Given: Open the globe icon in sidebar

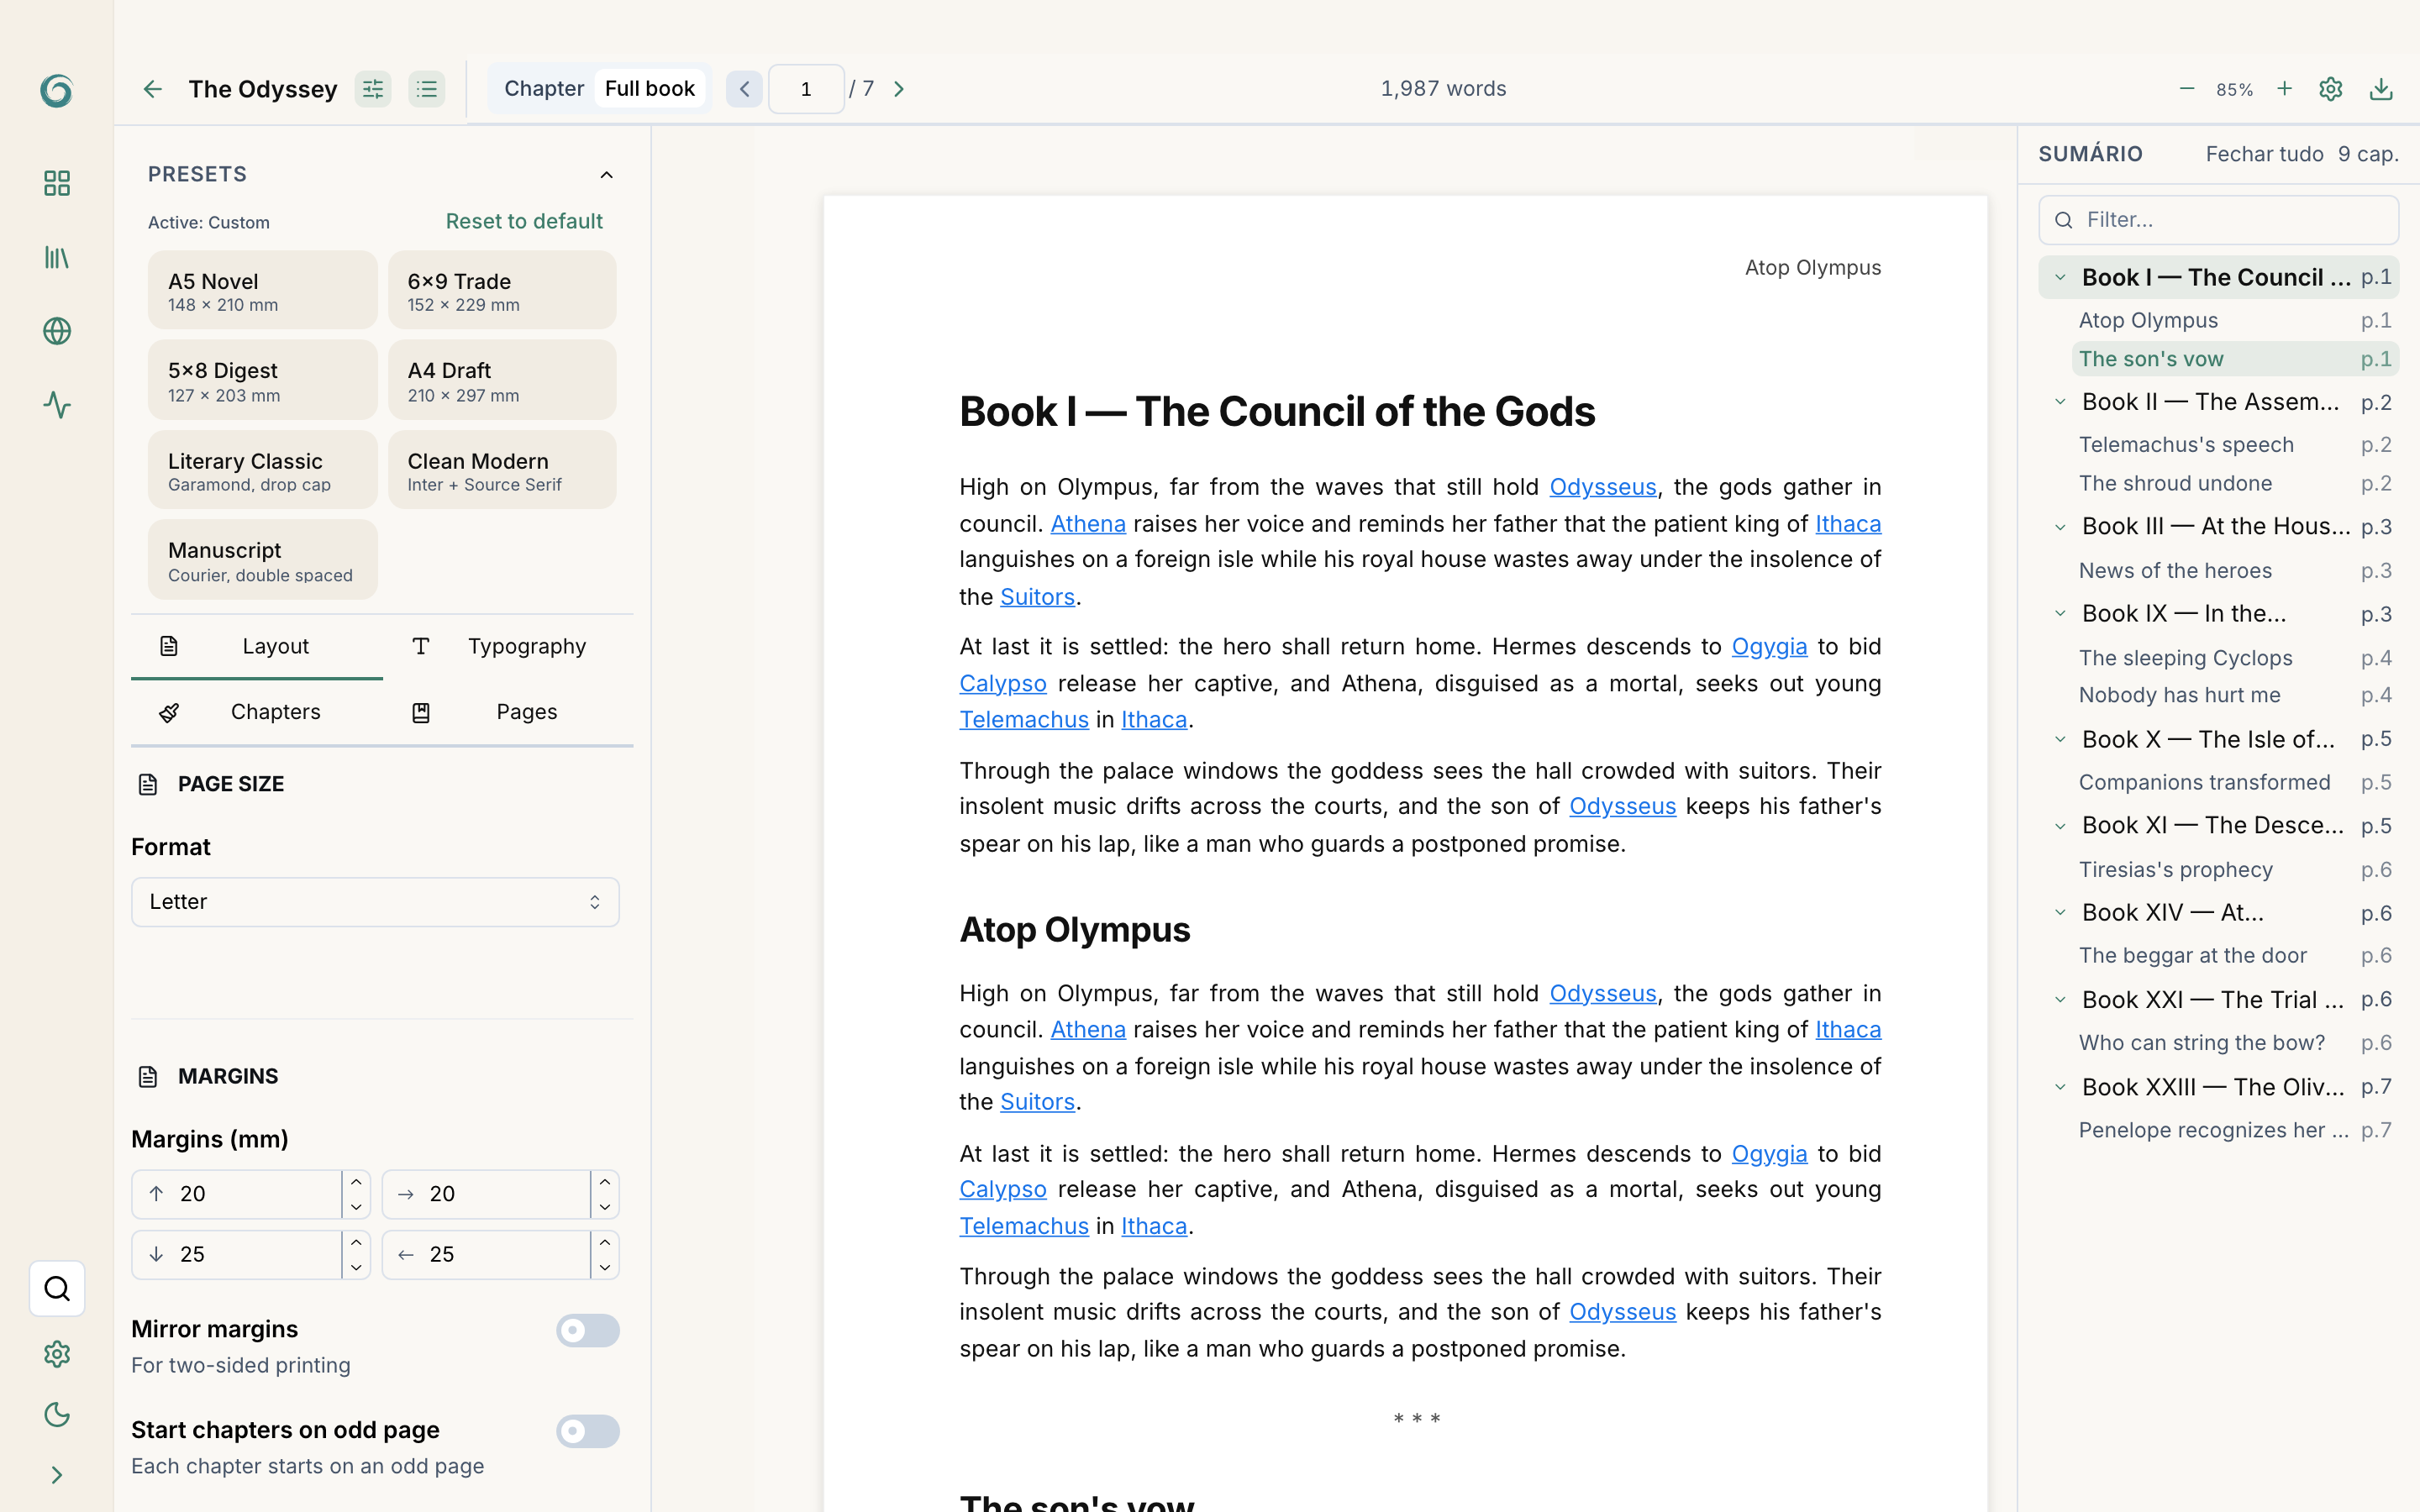Looking at the screenshot, I should (x=57, y=331).
